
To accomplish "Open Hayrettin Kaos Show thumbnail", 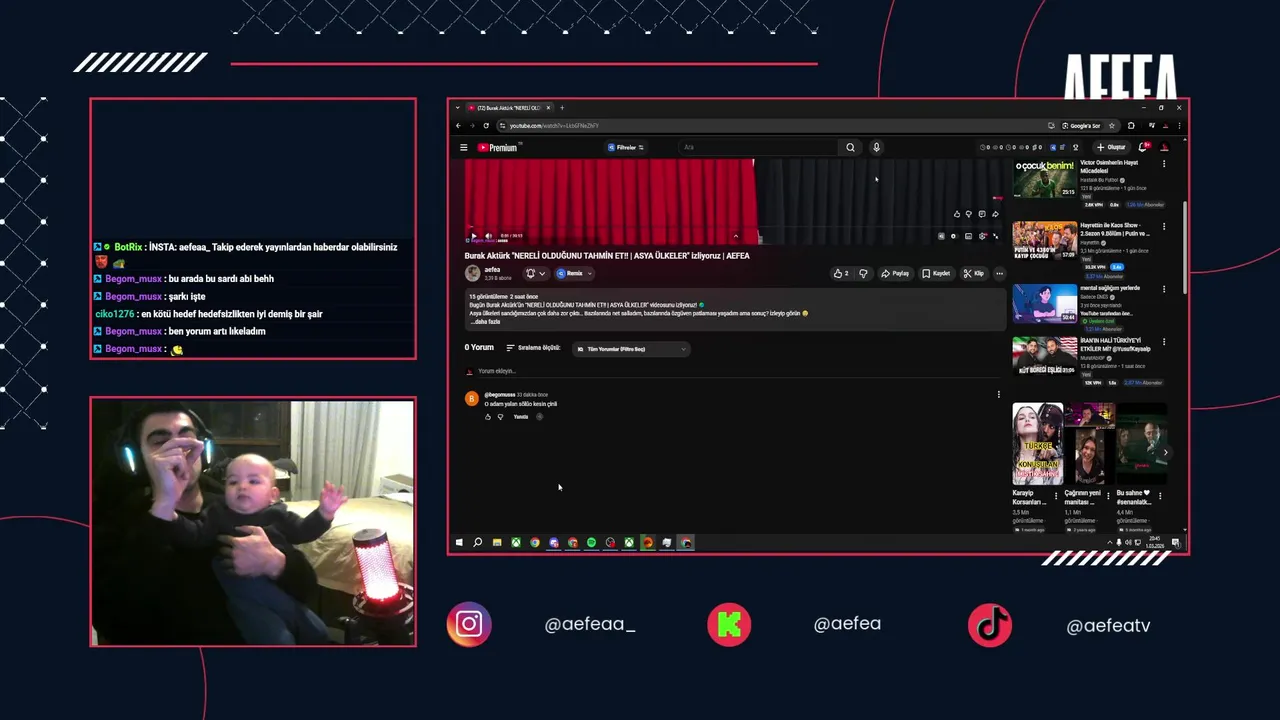I will tap(1045, 240).
